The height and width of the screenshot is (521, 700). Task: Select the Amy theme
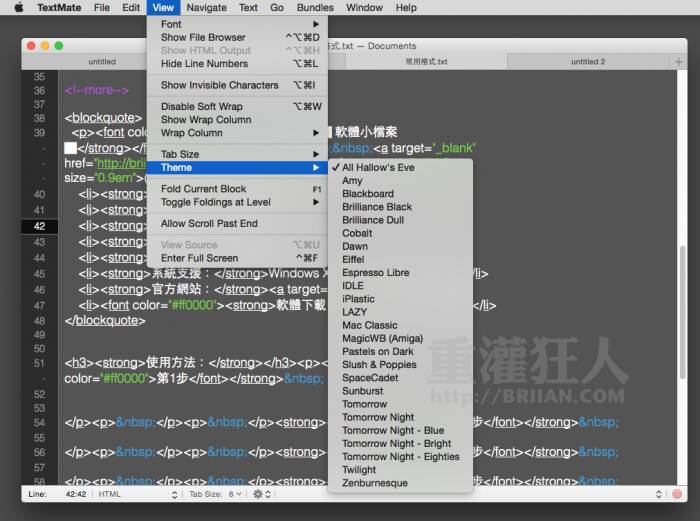[x=400, y=181]
